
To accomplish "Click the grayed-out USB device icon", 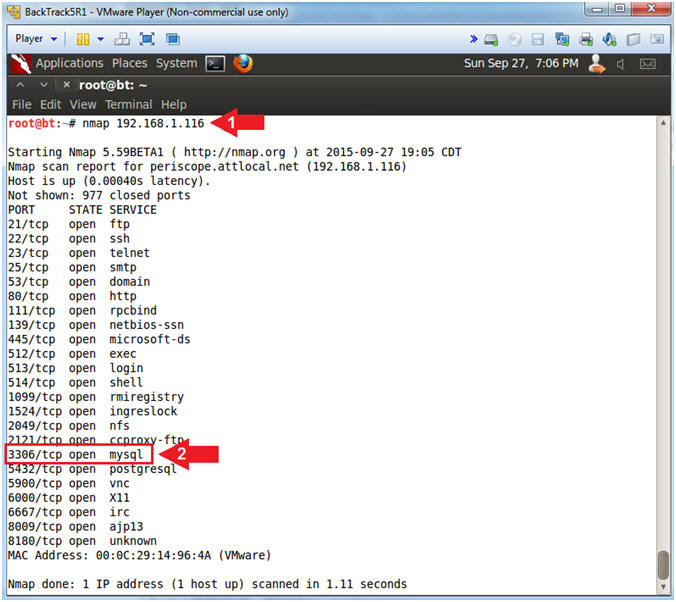I will click(x=633, y=40).
